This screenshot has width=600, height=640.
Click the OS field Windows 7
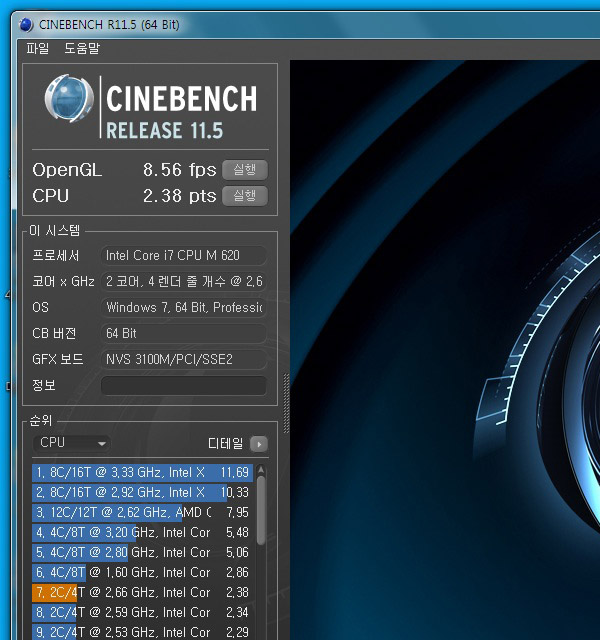[x=184, y=307]
